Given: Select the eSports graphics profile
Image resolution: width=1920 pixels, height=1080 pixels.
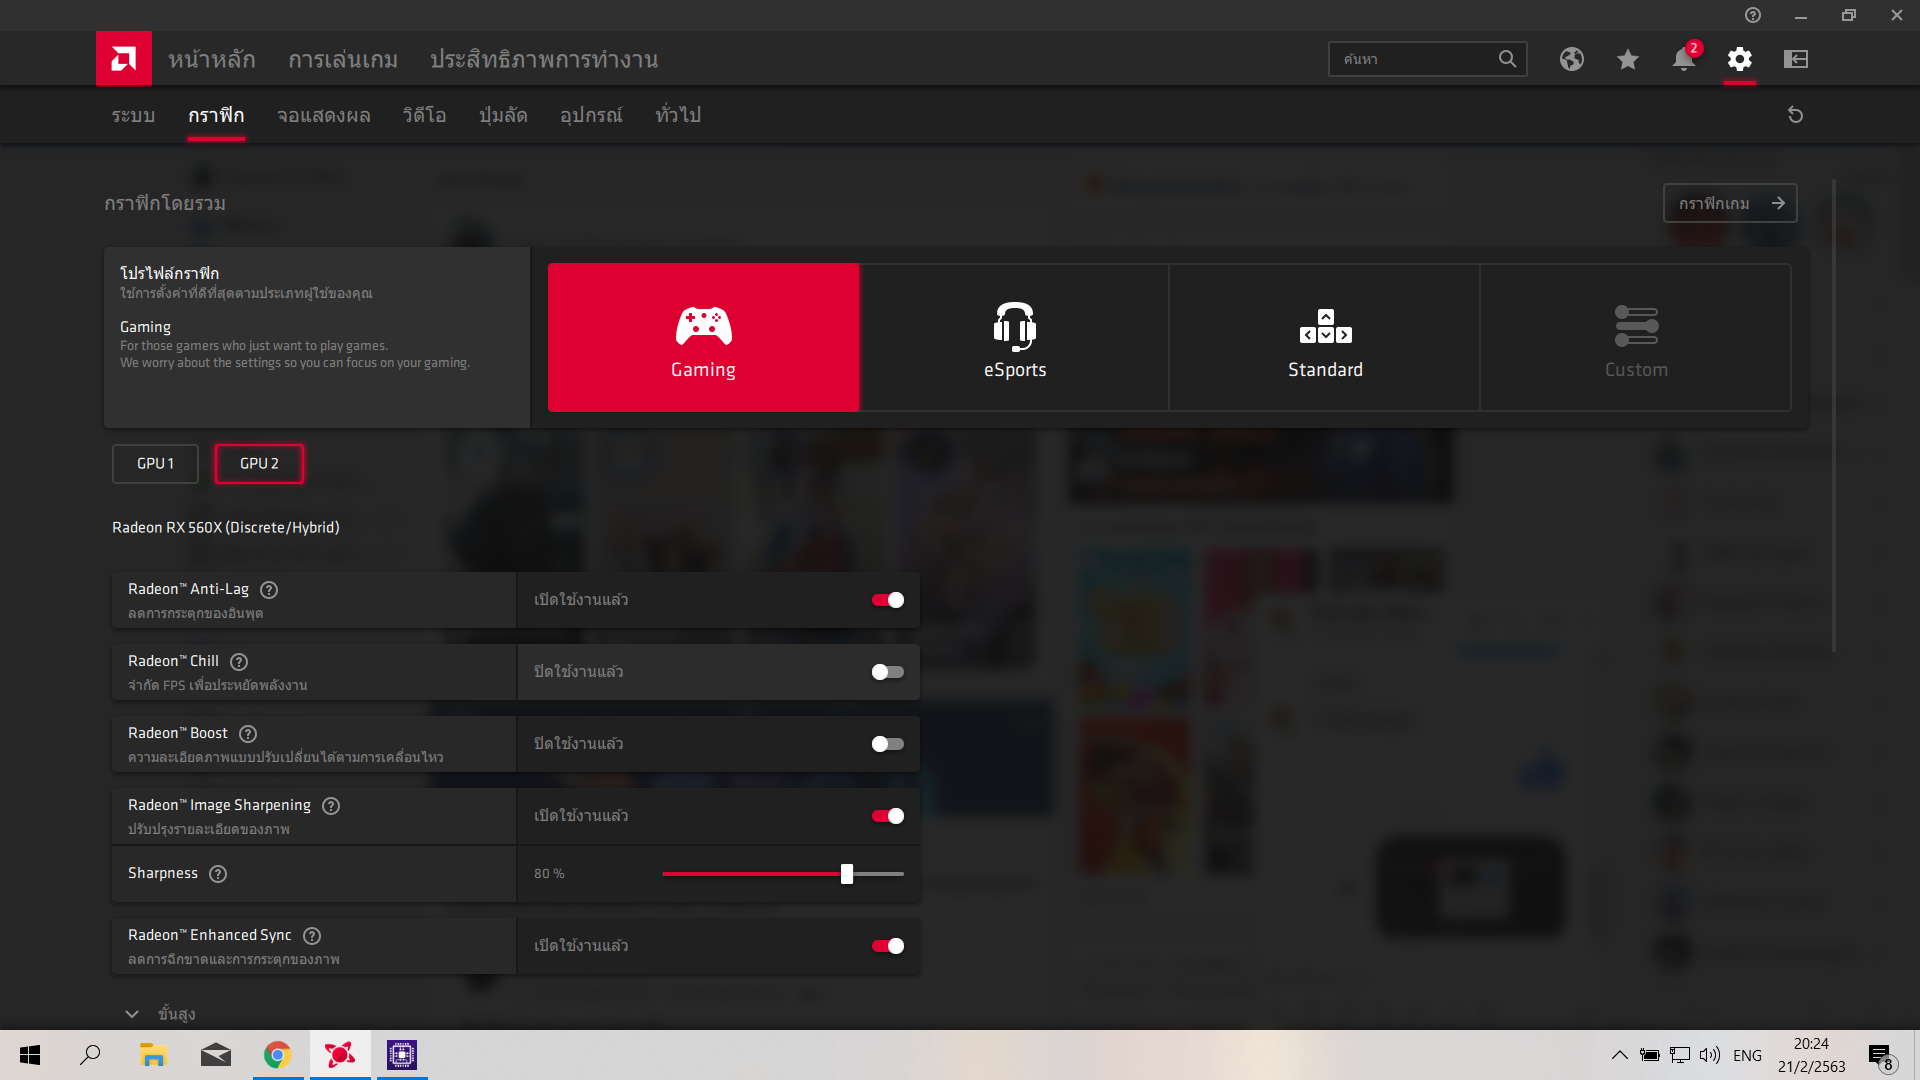Looking at the screenshot, I should [1014, 338].
